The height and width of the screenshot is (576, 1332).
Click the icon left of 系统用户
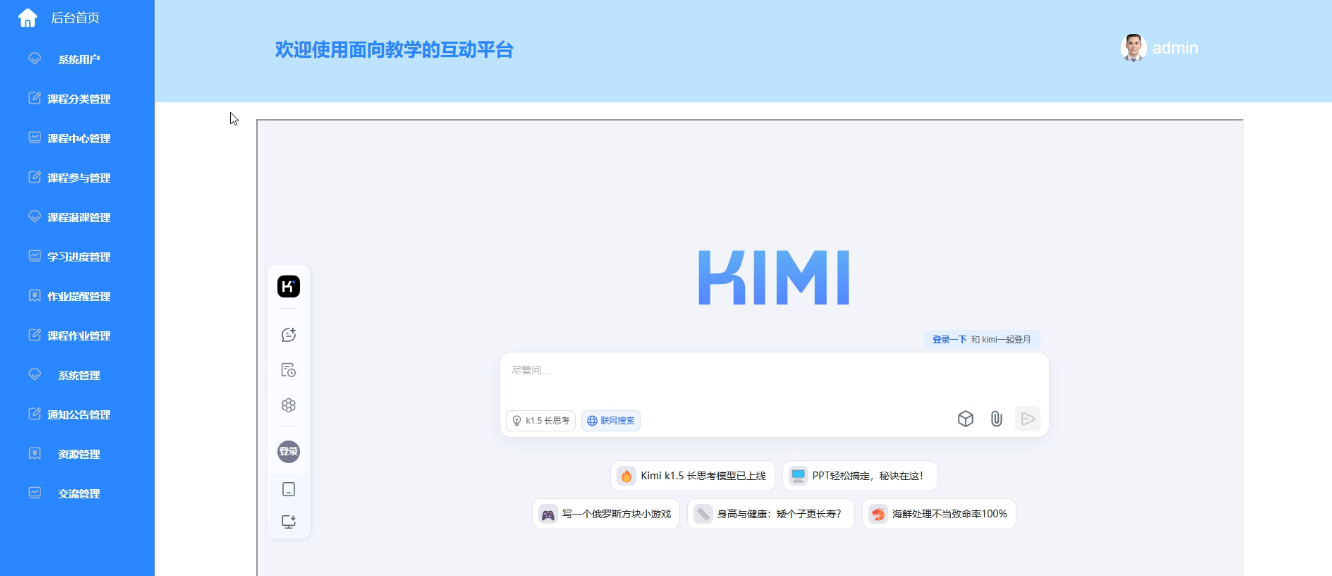pos(34,59)
